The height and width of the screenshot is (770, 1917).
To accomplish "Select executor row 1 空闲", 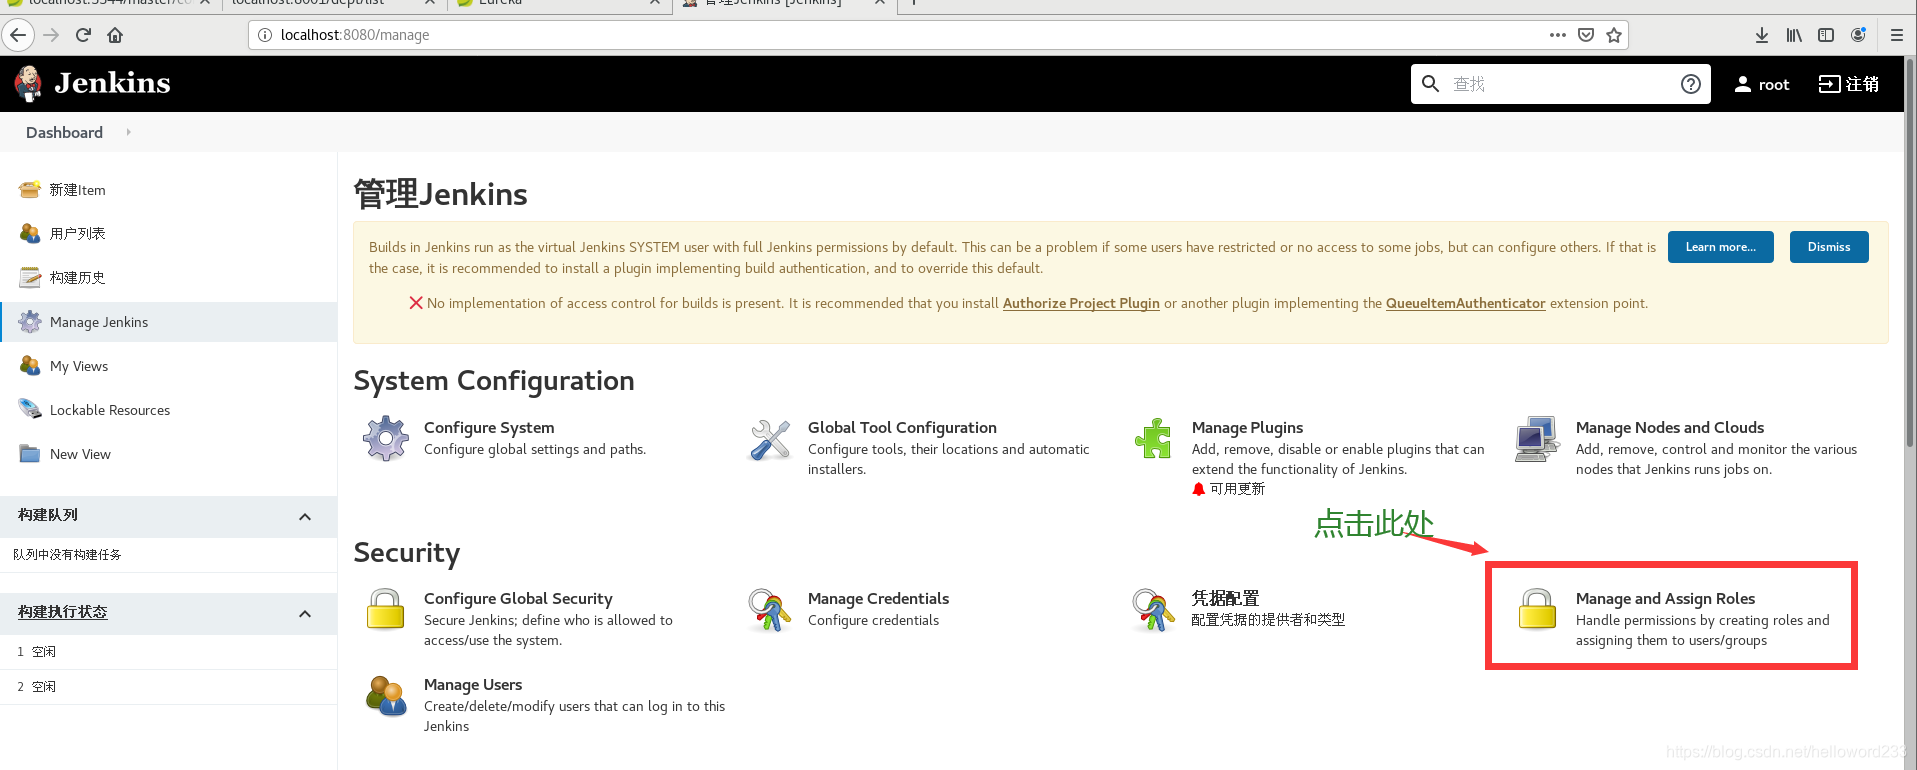I will 168,651.
